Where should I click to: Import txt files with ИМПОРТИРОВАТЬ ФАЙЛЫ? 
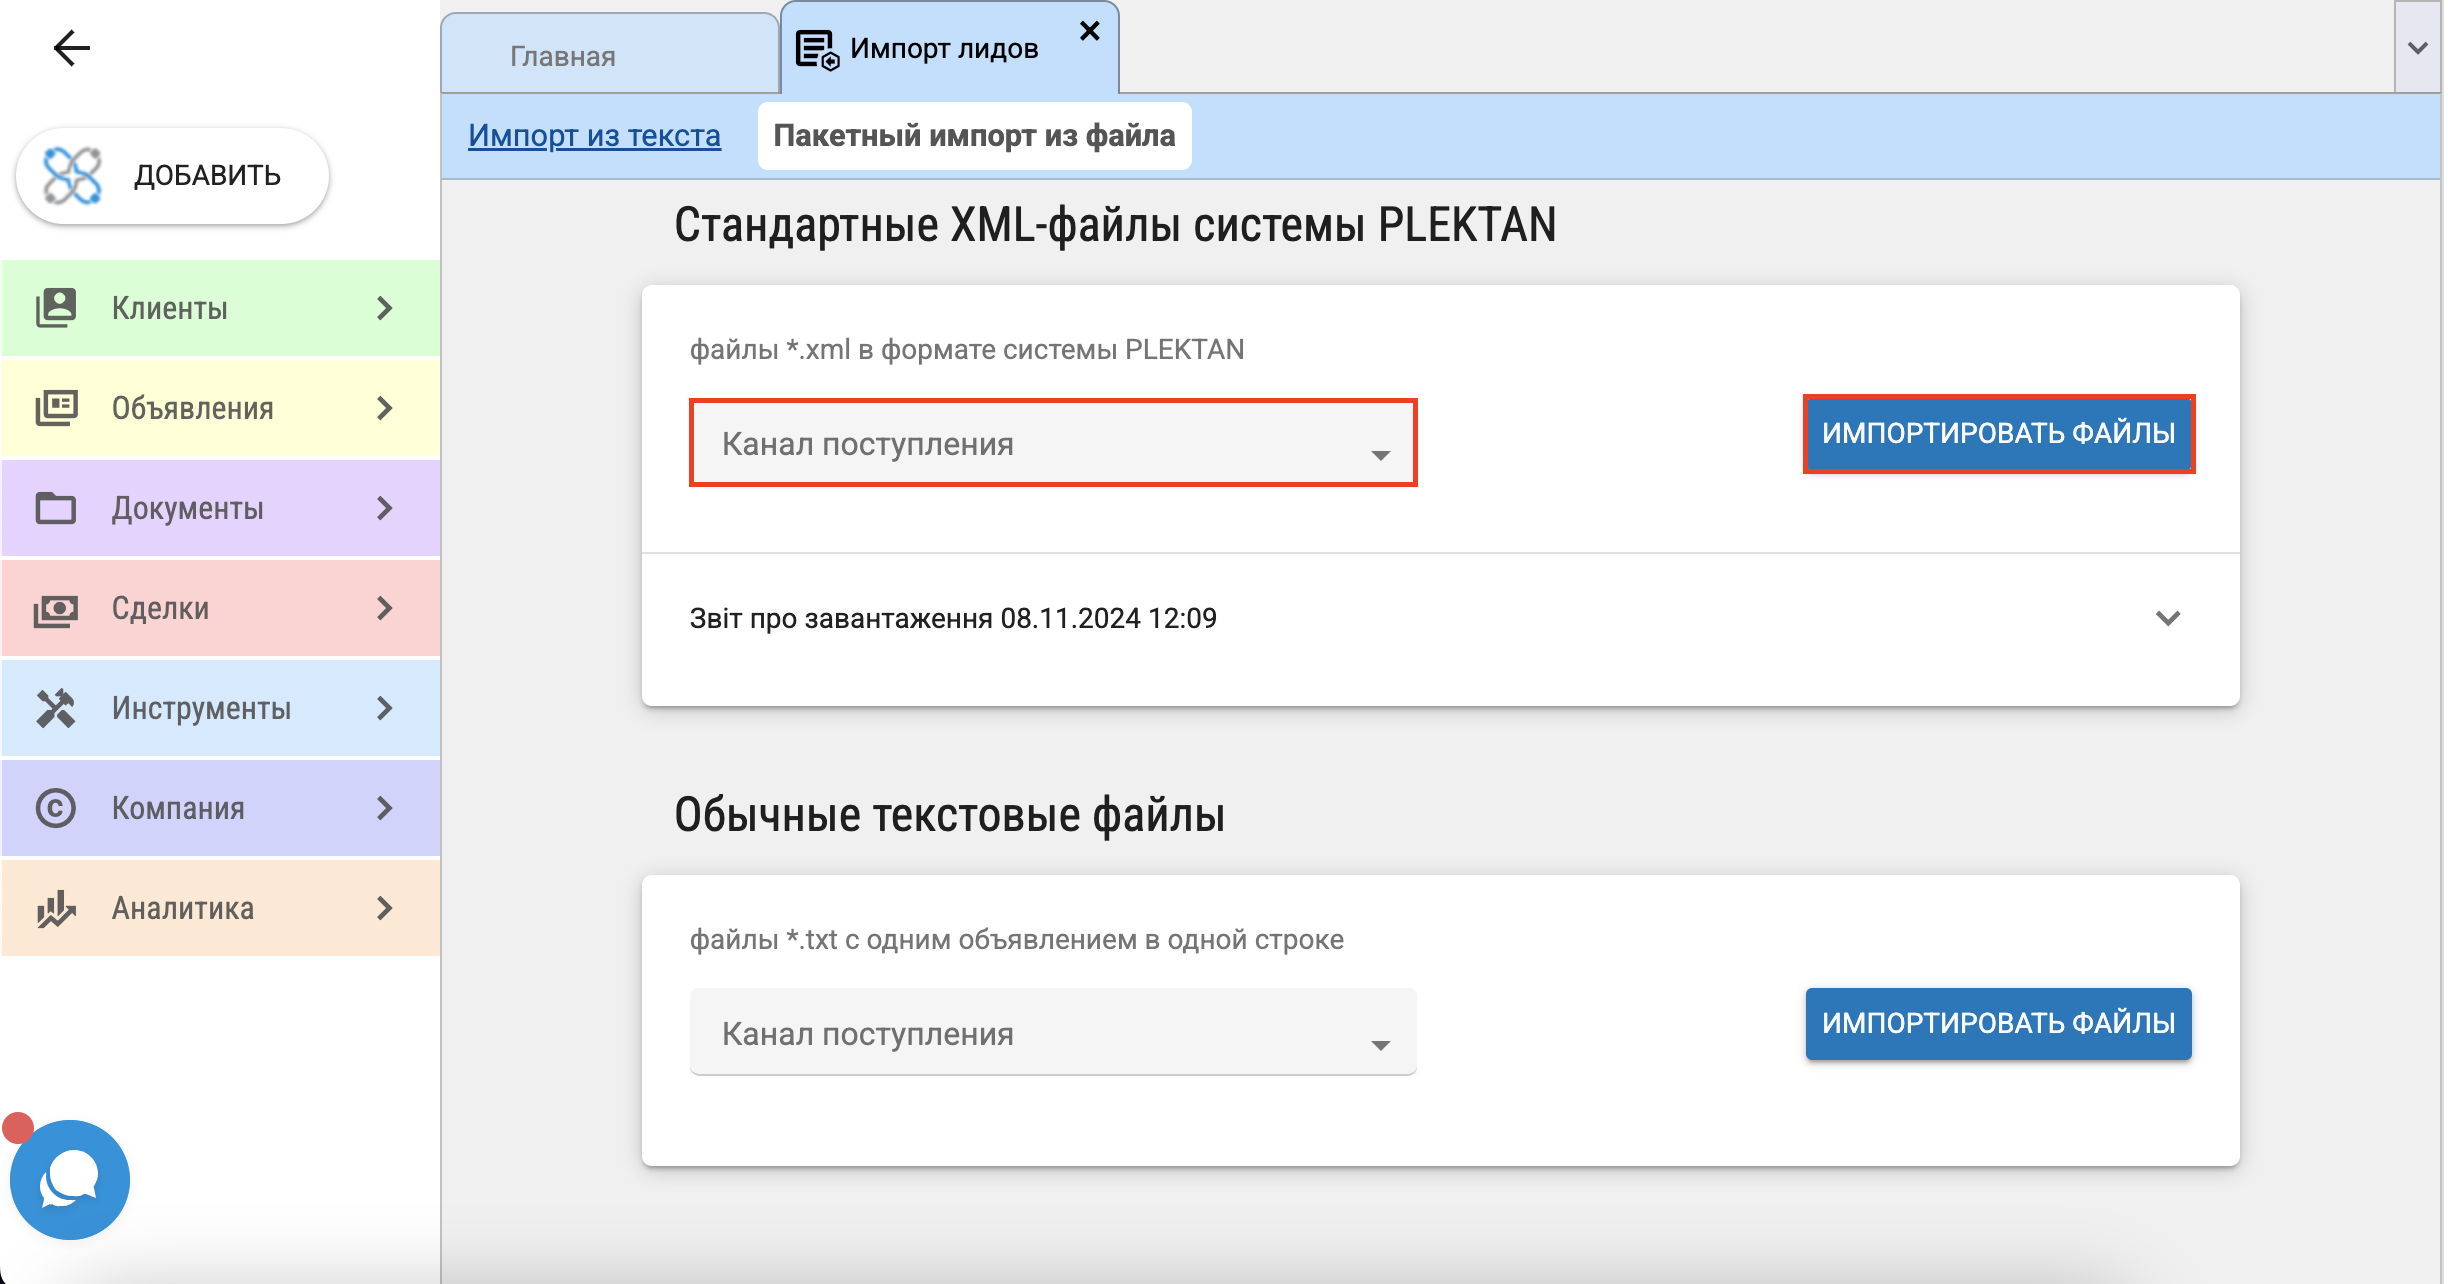tap(1998, 1023)
